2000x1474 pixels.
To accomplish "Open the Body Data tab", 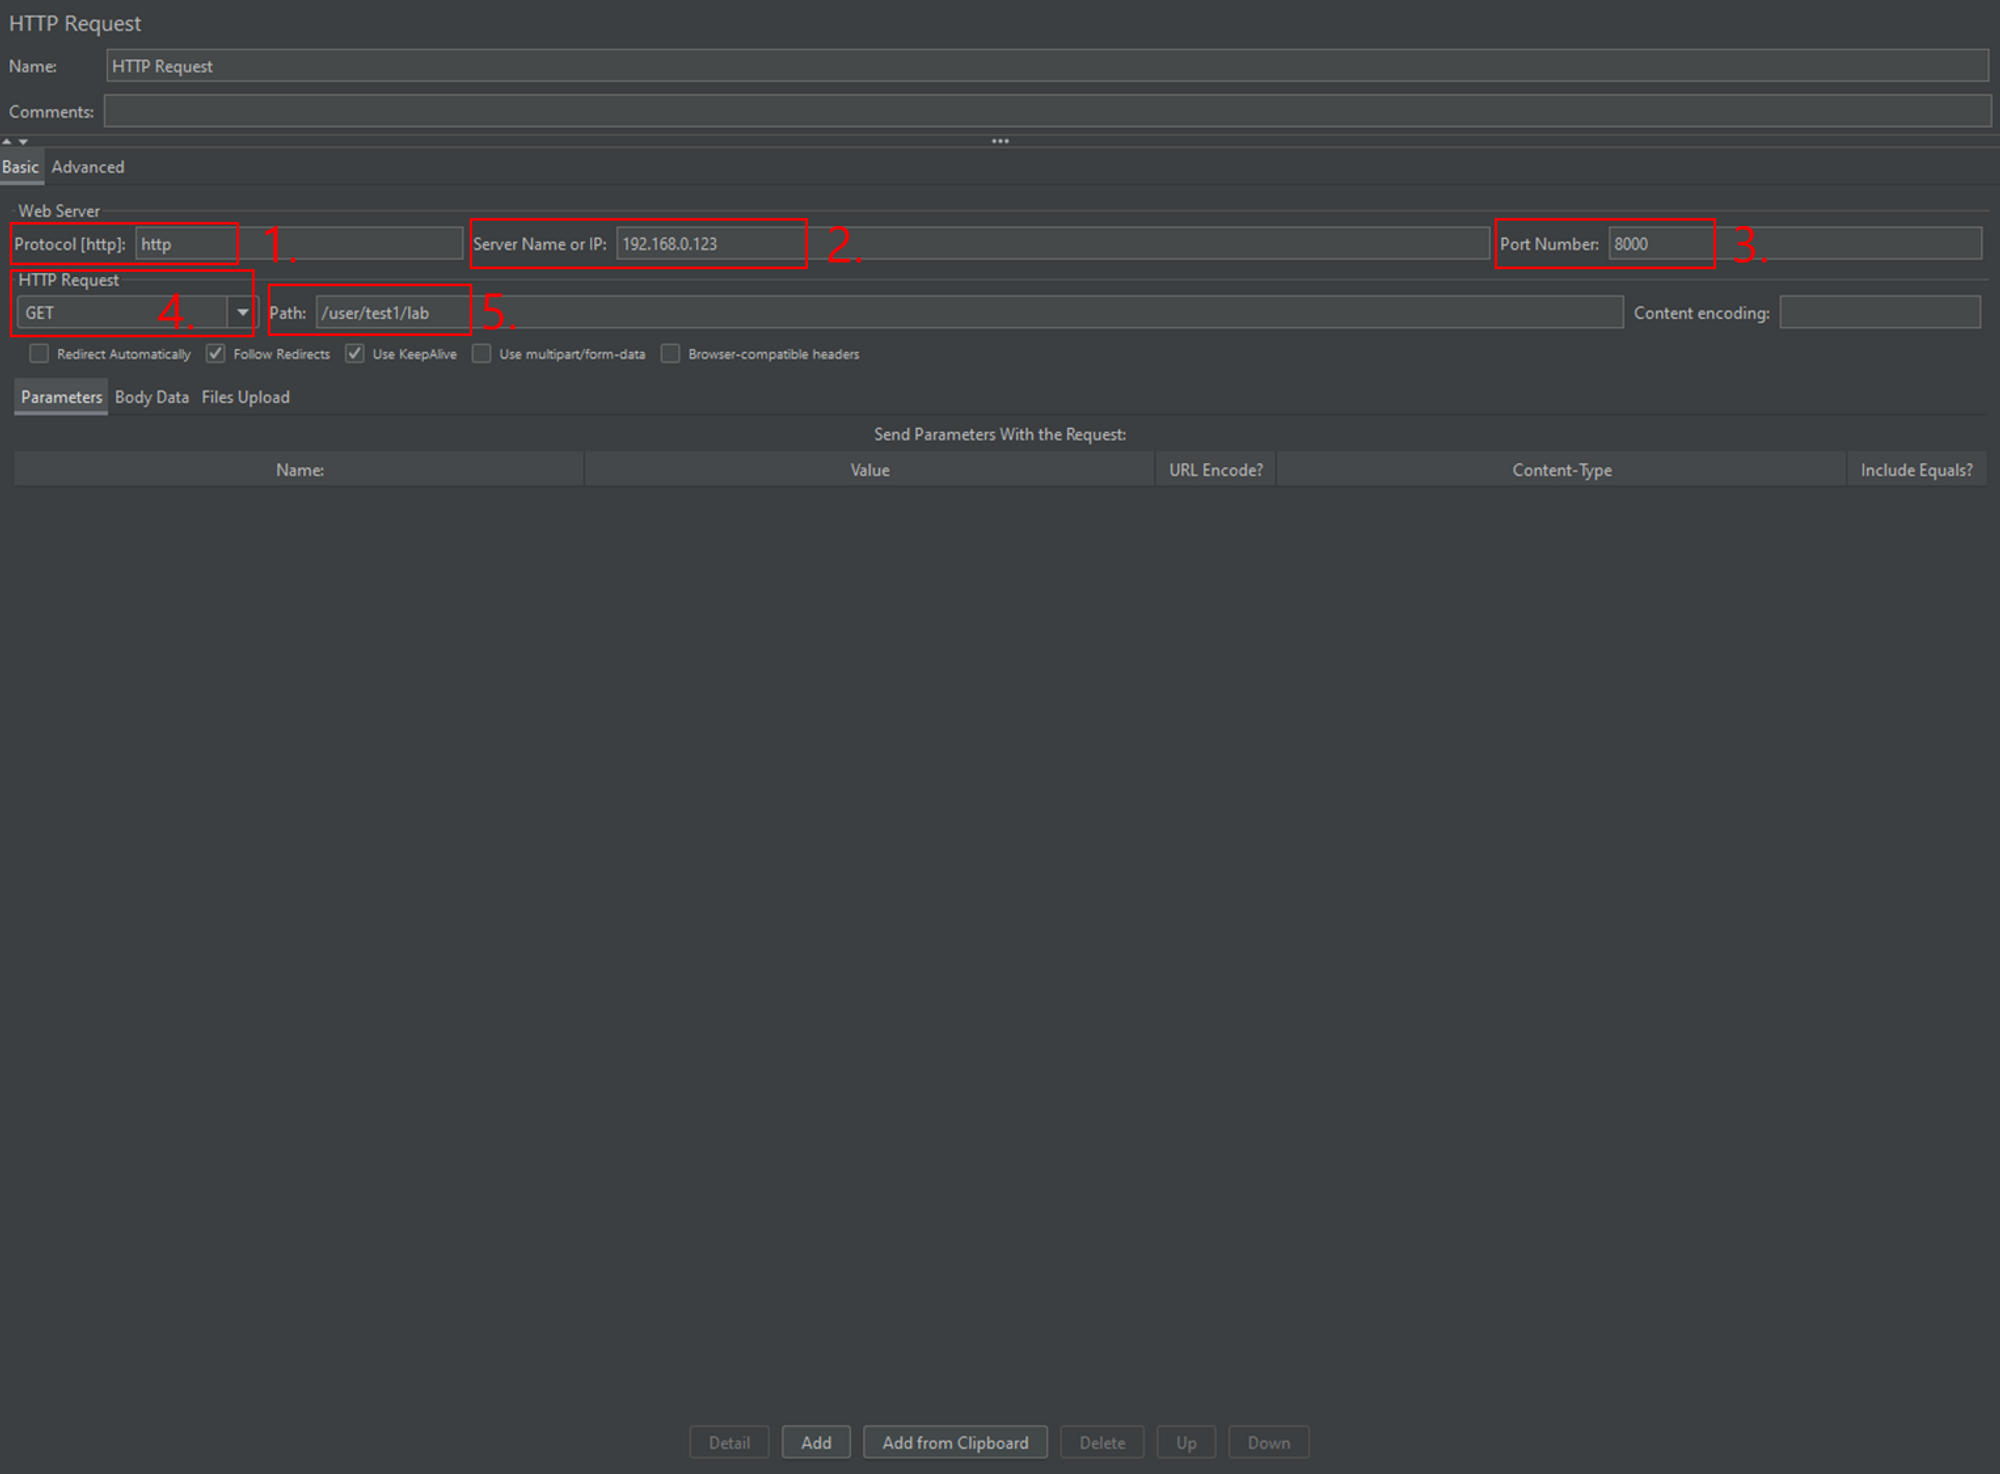I will click(x=152, y=397).
